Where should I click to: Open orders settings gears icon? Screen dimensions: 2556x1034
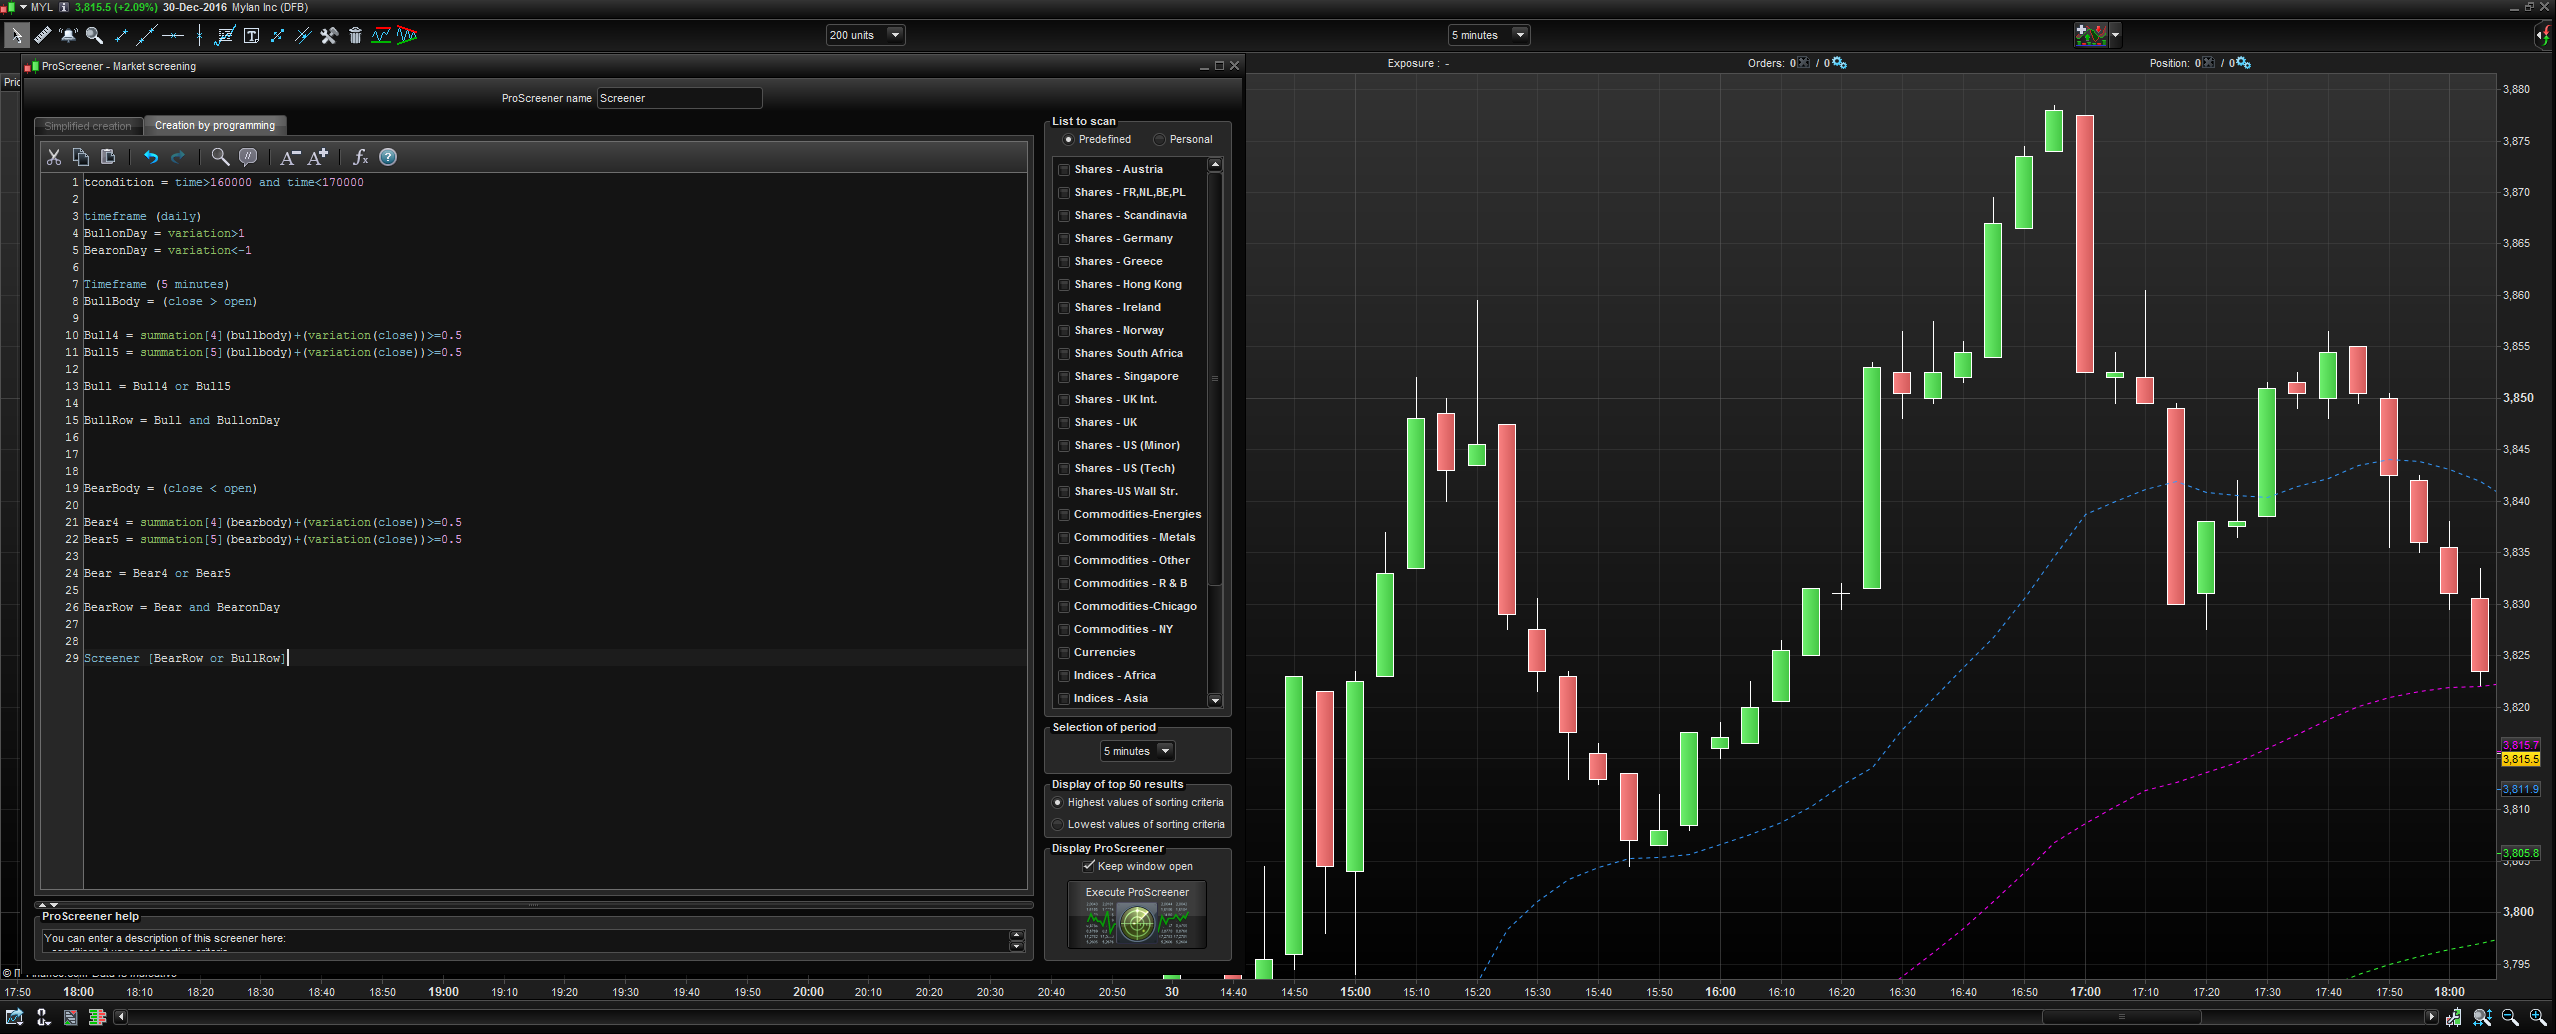pos(1839,63)
